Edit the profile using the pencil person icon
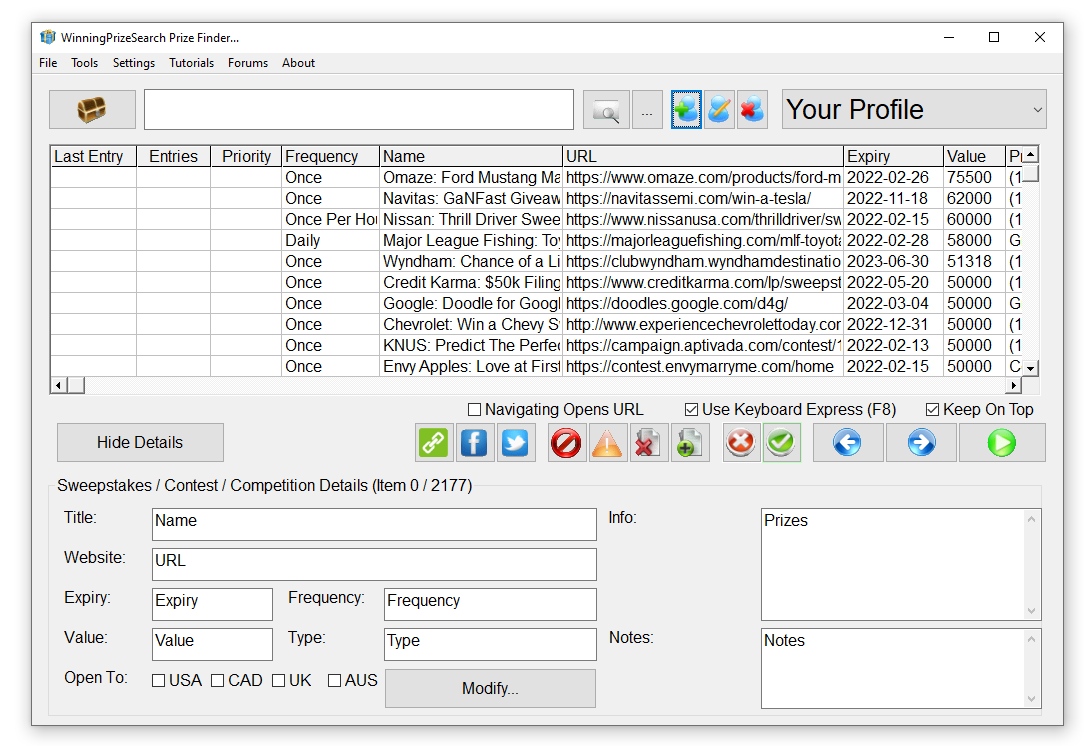This screenshot has width=1084, height=746. 719,109
